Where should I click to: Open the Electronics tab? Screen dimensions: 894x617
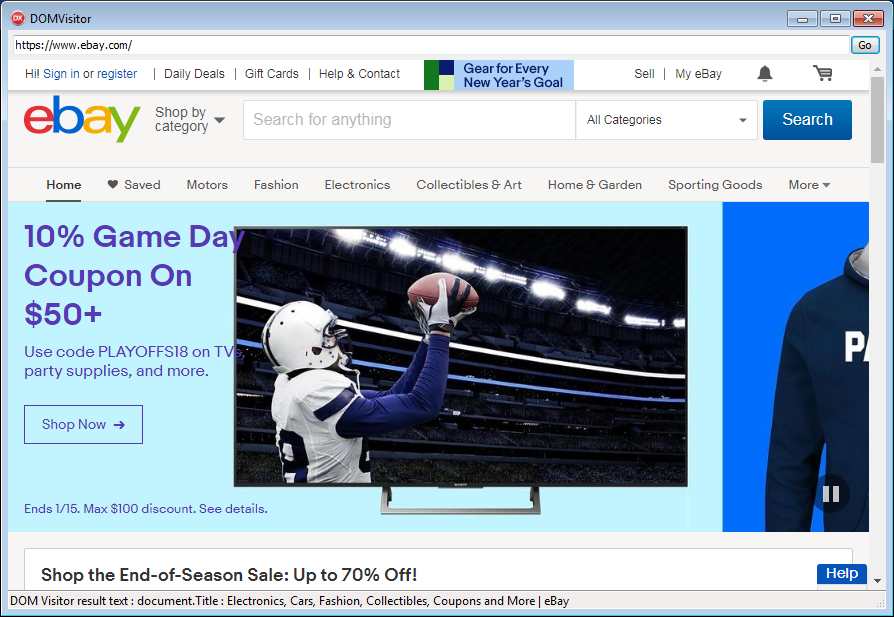click(357, 185)
